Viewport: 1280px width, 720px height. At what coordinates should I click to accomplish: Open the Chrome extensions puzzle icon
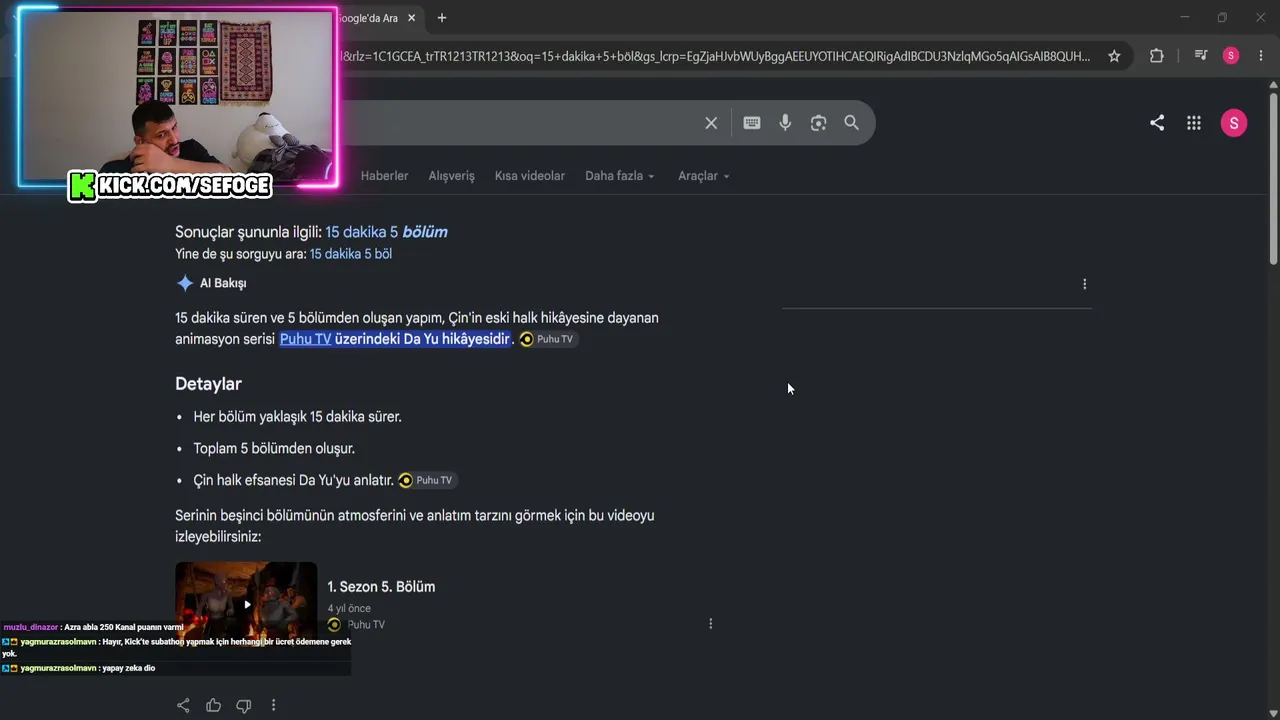point(1157,56)
